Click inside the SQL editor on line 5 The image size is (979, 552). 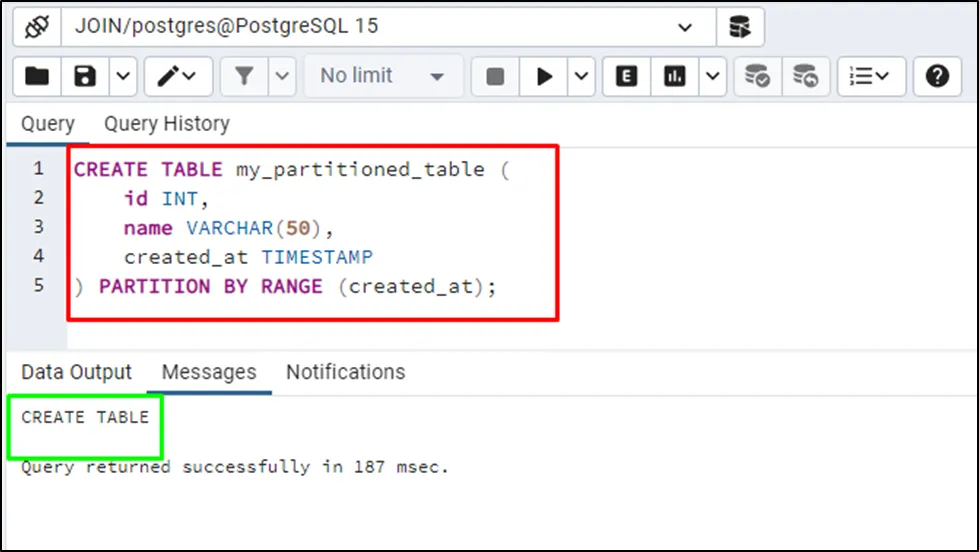point(298,286)
